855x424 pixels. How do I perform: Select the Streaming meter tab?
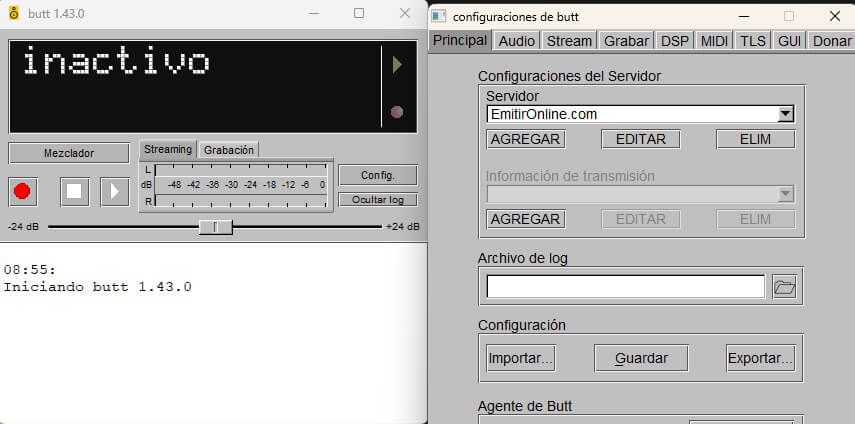[168, 149]
